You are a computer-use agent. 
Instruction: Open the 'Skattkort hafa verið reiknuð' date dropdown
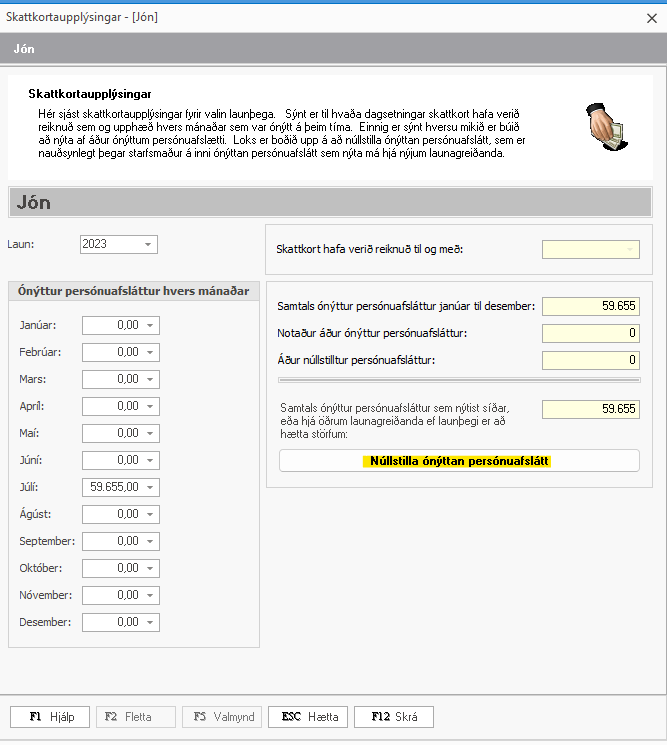[x=630, y=249]
